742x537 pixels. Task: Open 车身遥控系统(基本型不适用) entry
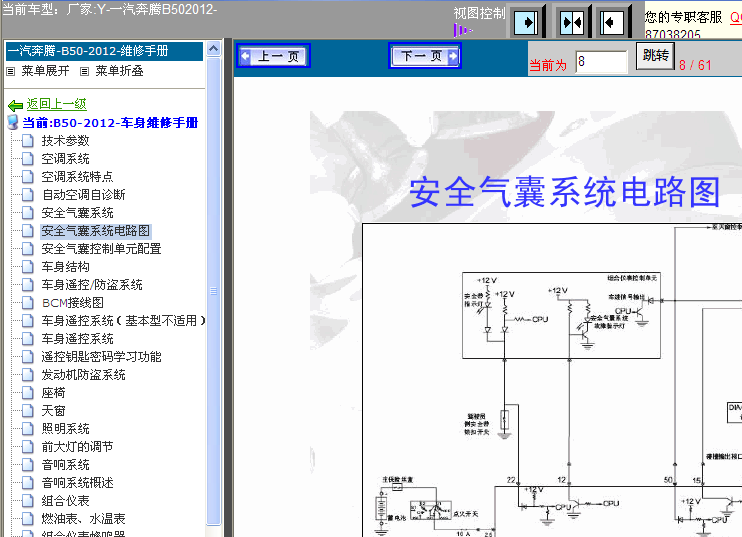coord(124,320)
